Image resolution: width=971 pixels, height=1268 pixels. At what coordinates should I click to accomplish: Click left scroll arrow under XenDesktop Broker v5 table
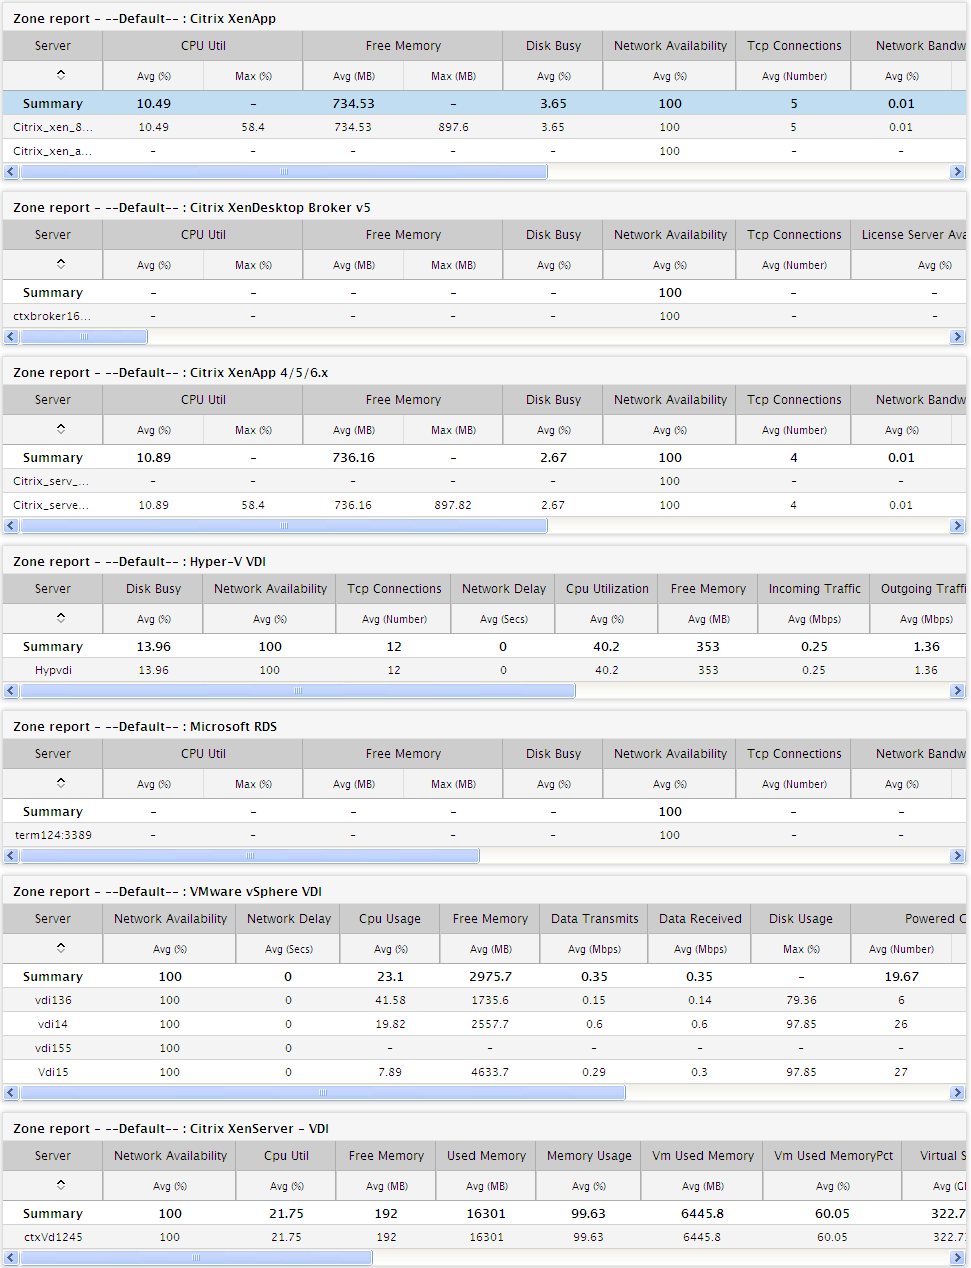tap(12, 337)
